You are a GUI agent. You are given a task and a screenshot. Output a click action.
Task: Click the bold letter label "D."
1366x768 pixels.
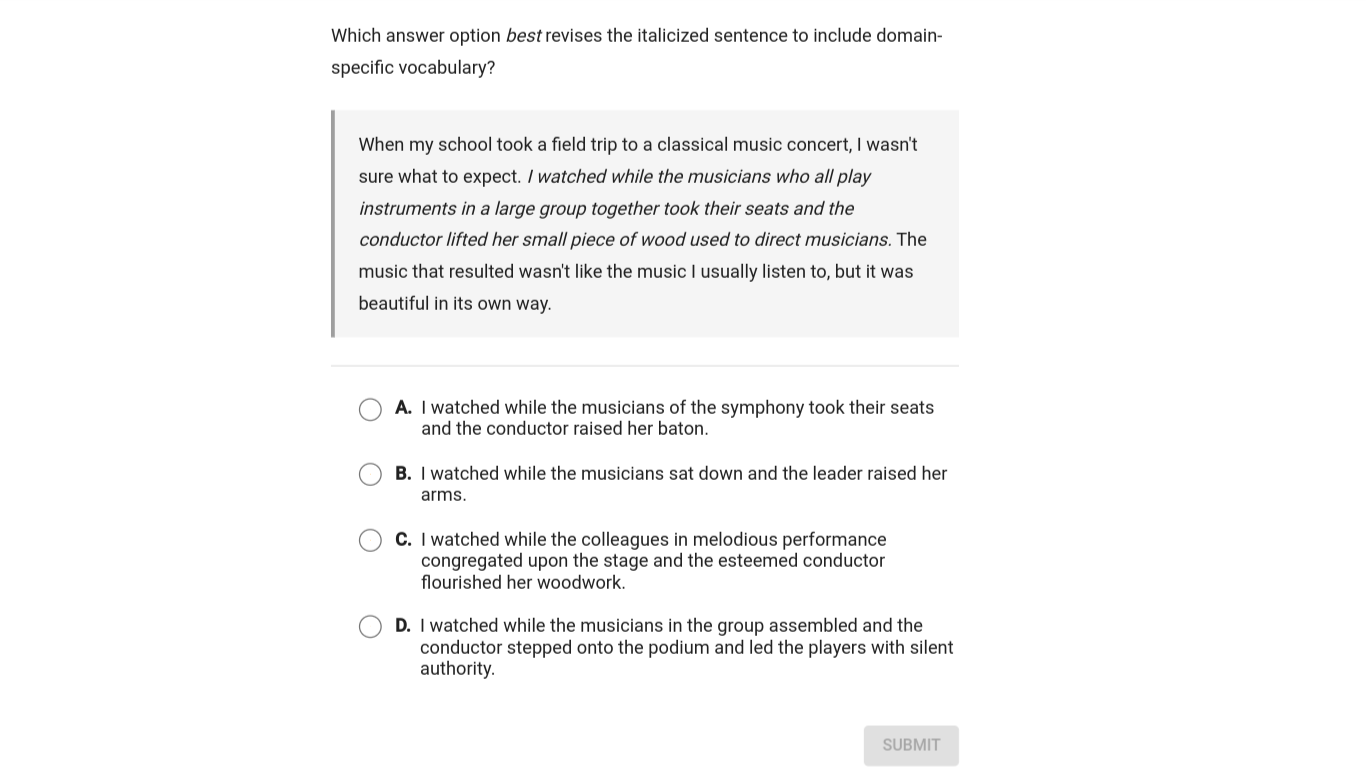click(403, 625)
